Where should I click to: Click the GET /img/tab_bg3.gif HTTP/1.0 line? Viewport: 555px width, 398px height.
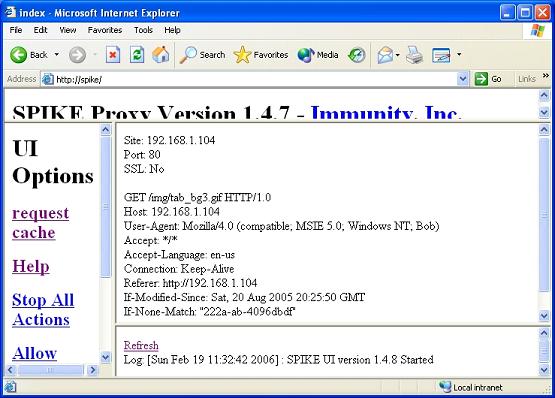pos(198,197)
